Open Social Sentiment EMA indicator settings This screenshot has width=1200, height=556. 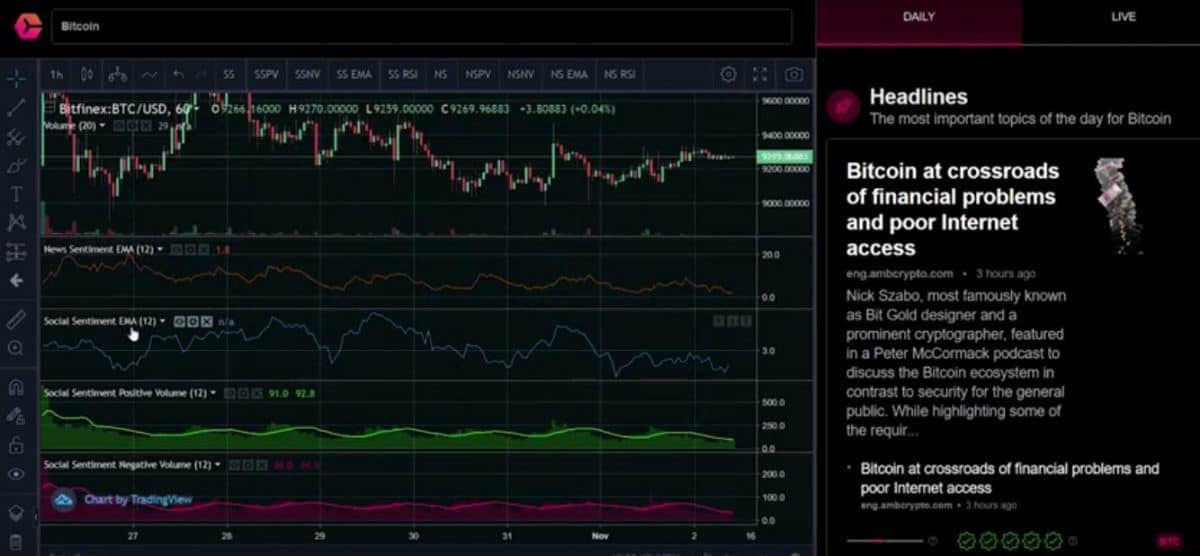[x=193, y=321]
